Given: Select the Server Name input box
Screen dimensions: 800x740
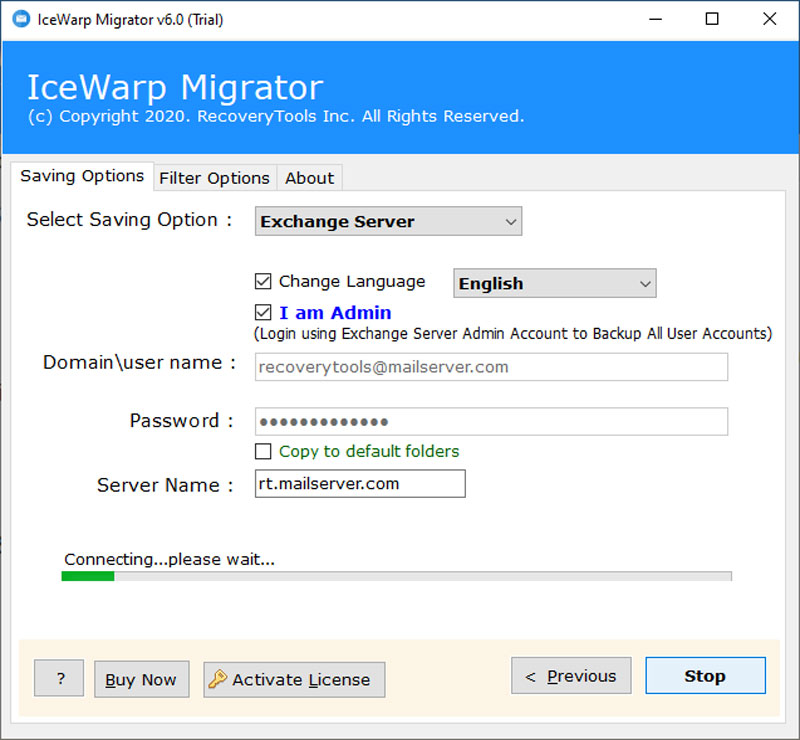Looking at the screenshot, I should click(x=360, y=483).
